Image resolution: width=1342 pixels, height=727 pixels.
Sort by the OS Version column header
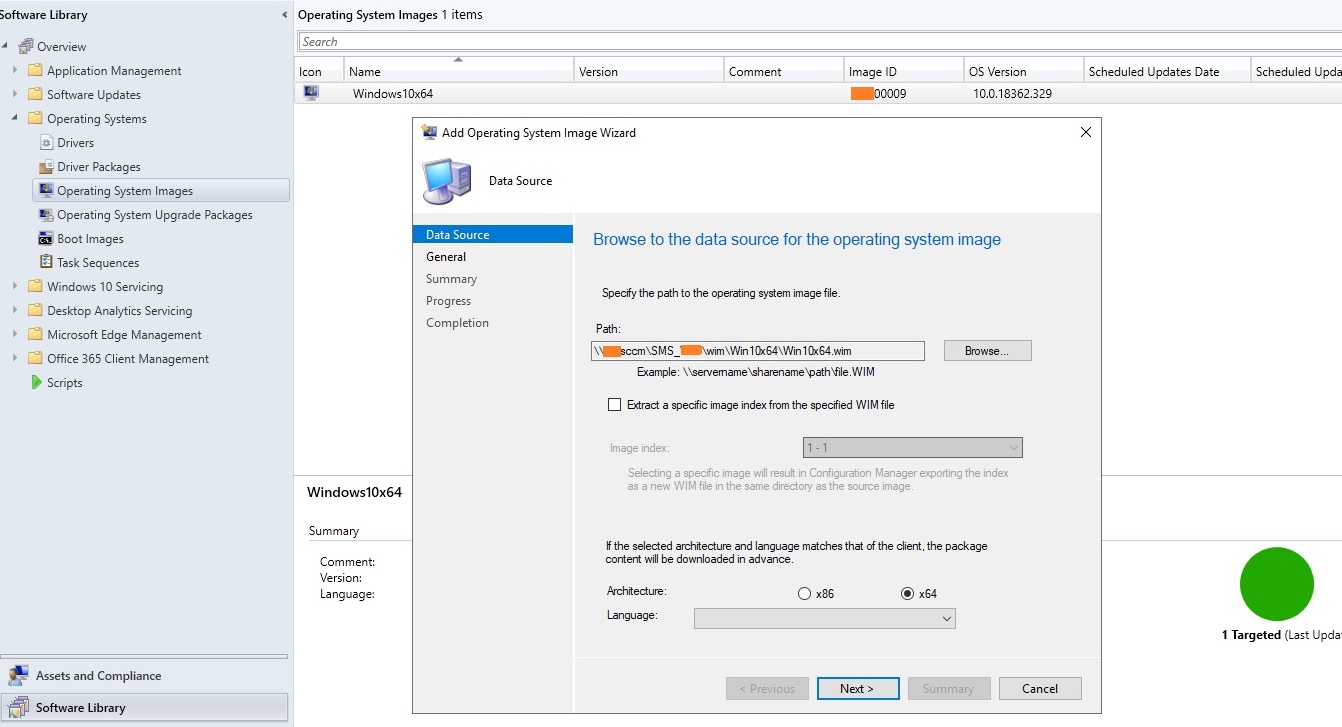pos(1024,71)
